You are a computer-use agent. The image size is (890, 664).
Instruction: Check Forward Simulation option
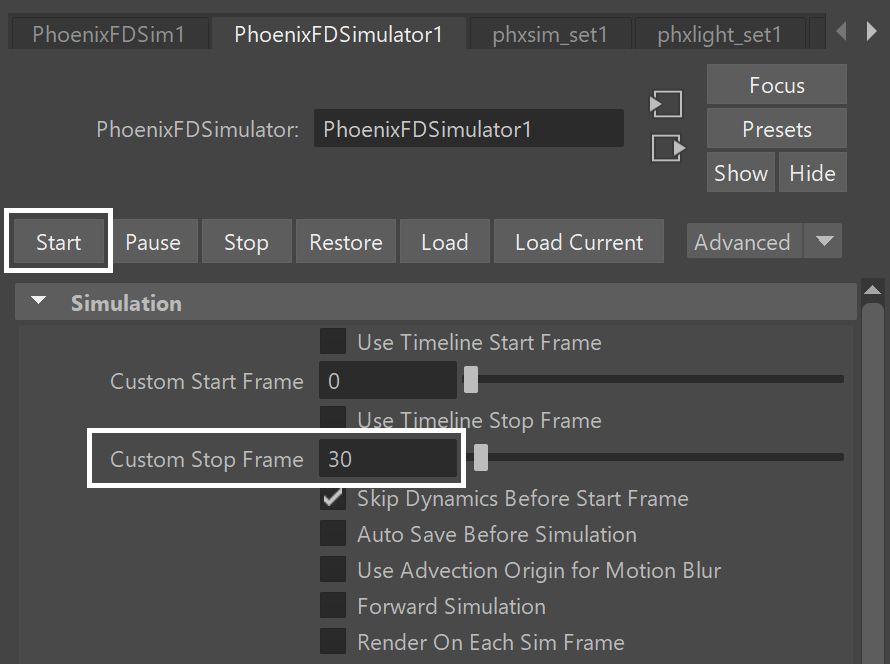(x=333, y=606)
